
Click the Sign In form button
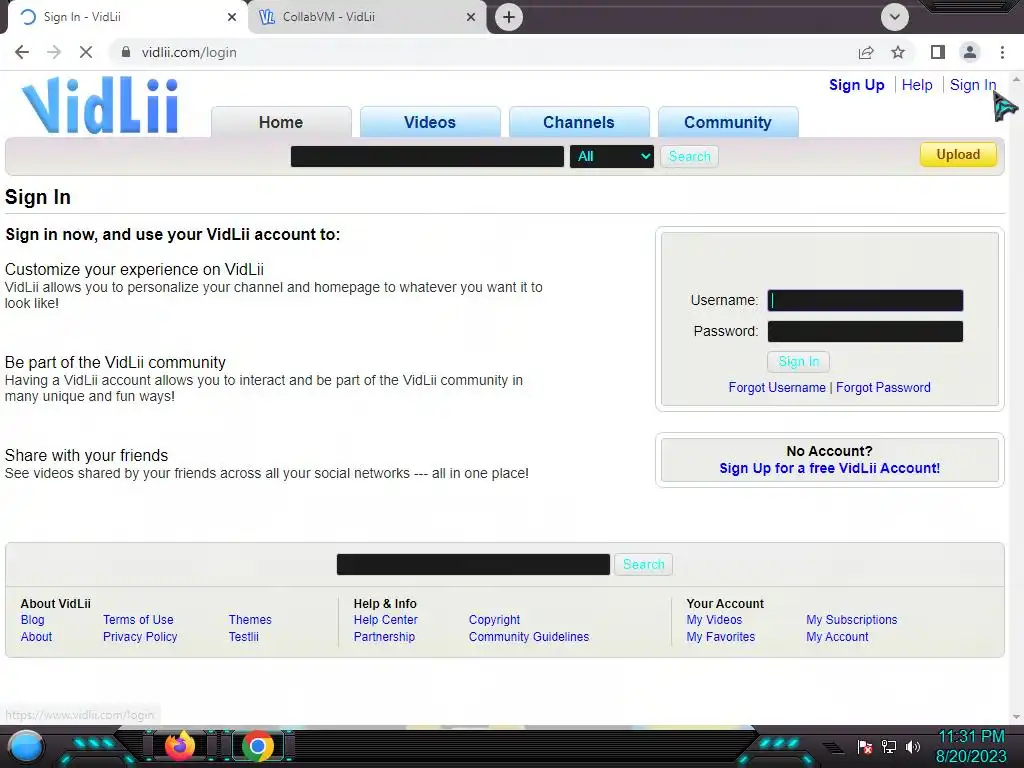point(798,362)
